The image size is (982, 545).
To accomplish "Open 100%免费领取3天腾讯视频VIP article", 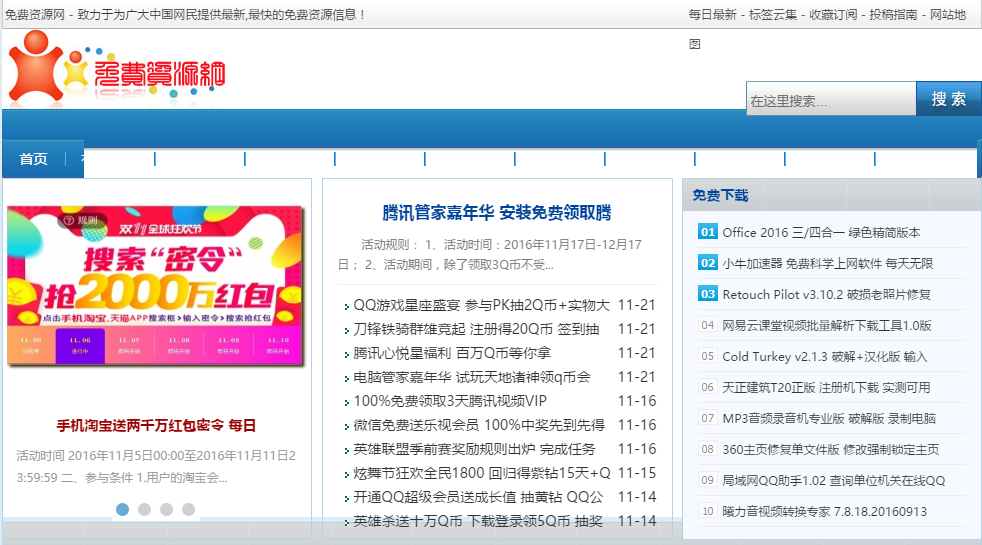I will click(x=450, y=401).
